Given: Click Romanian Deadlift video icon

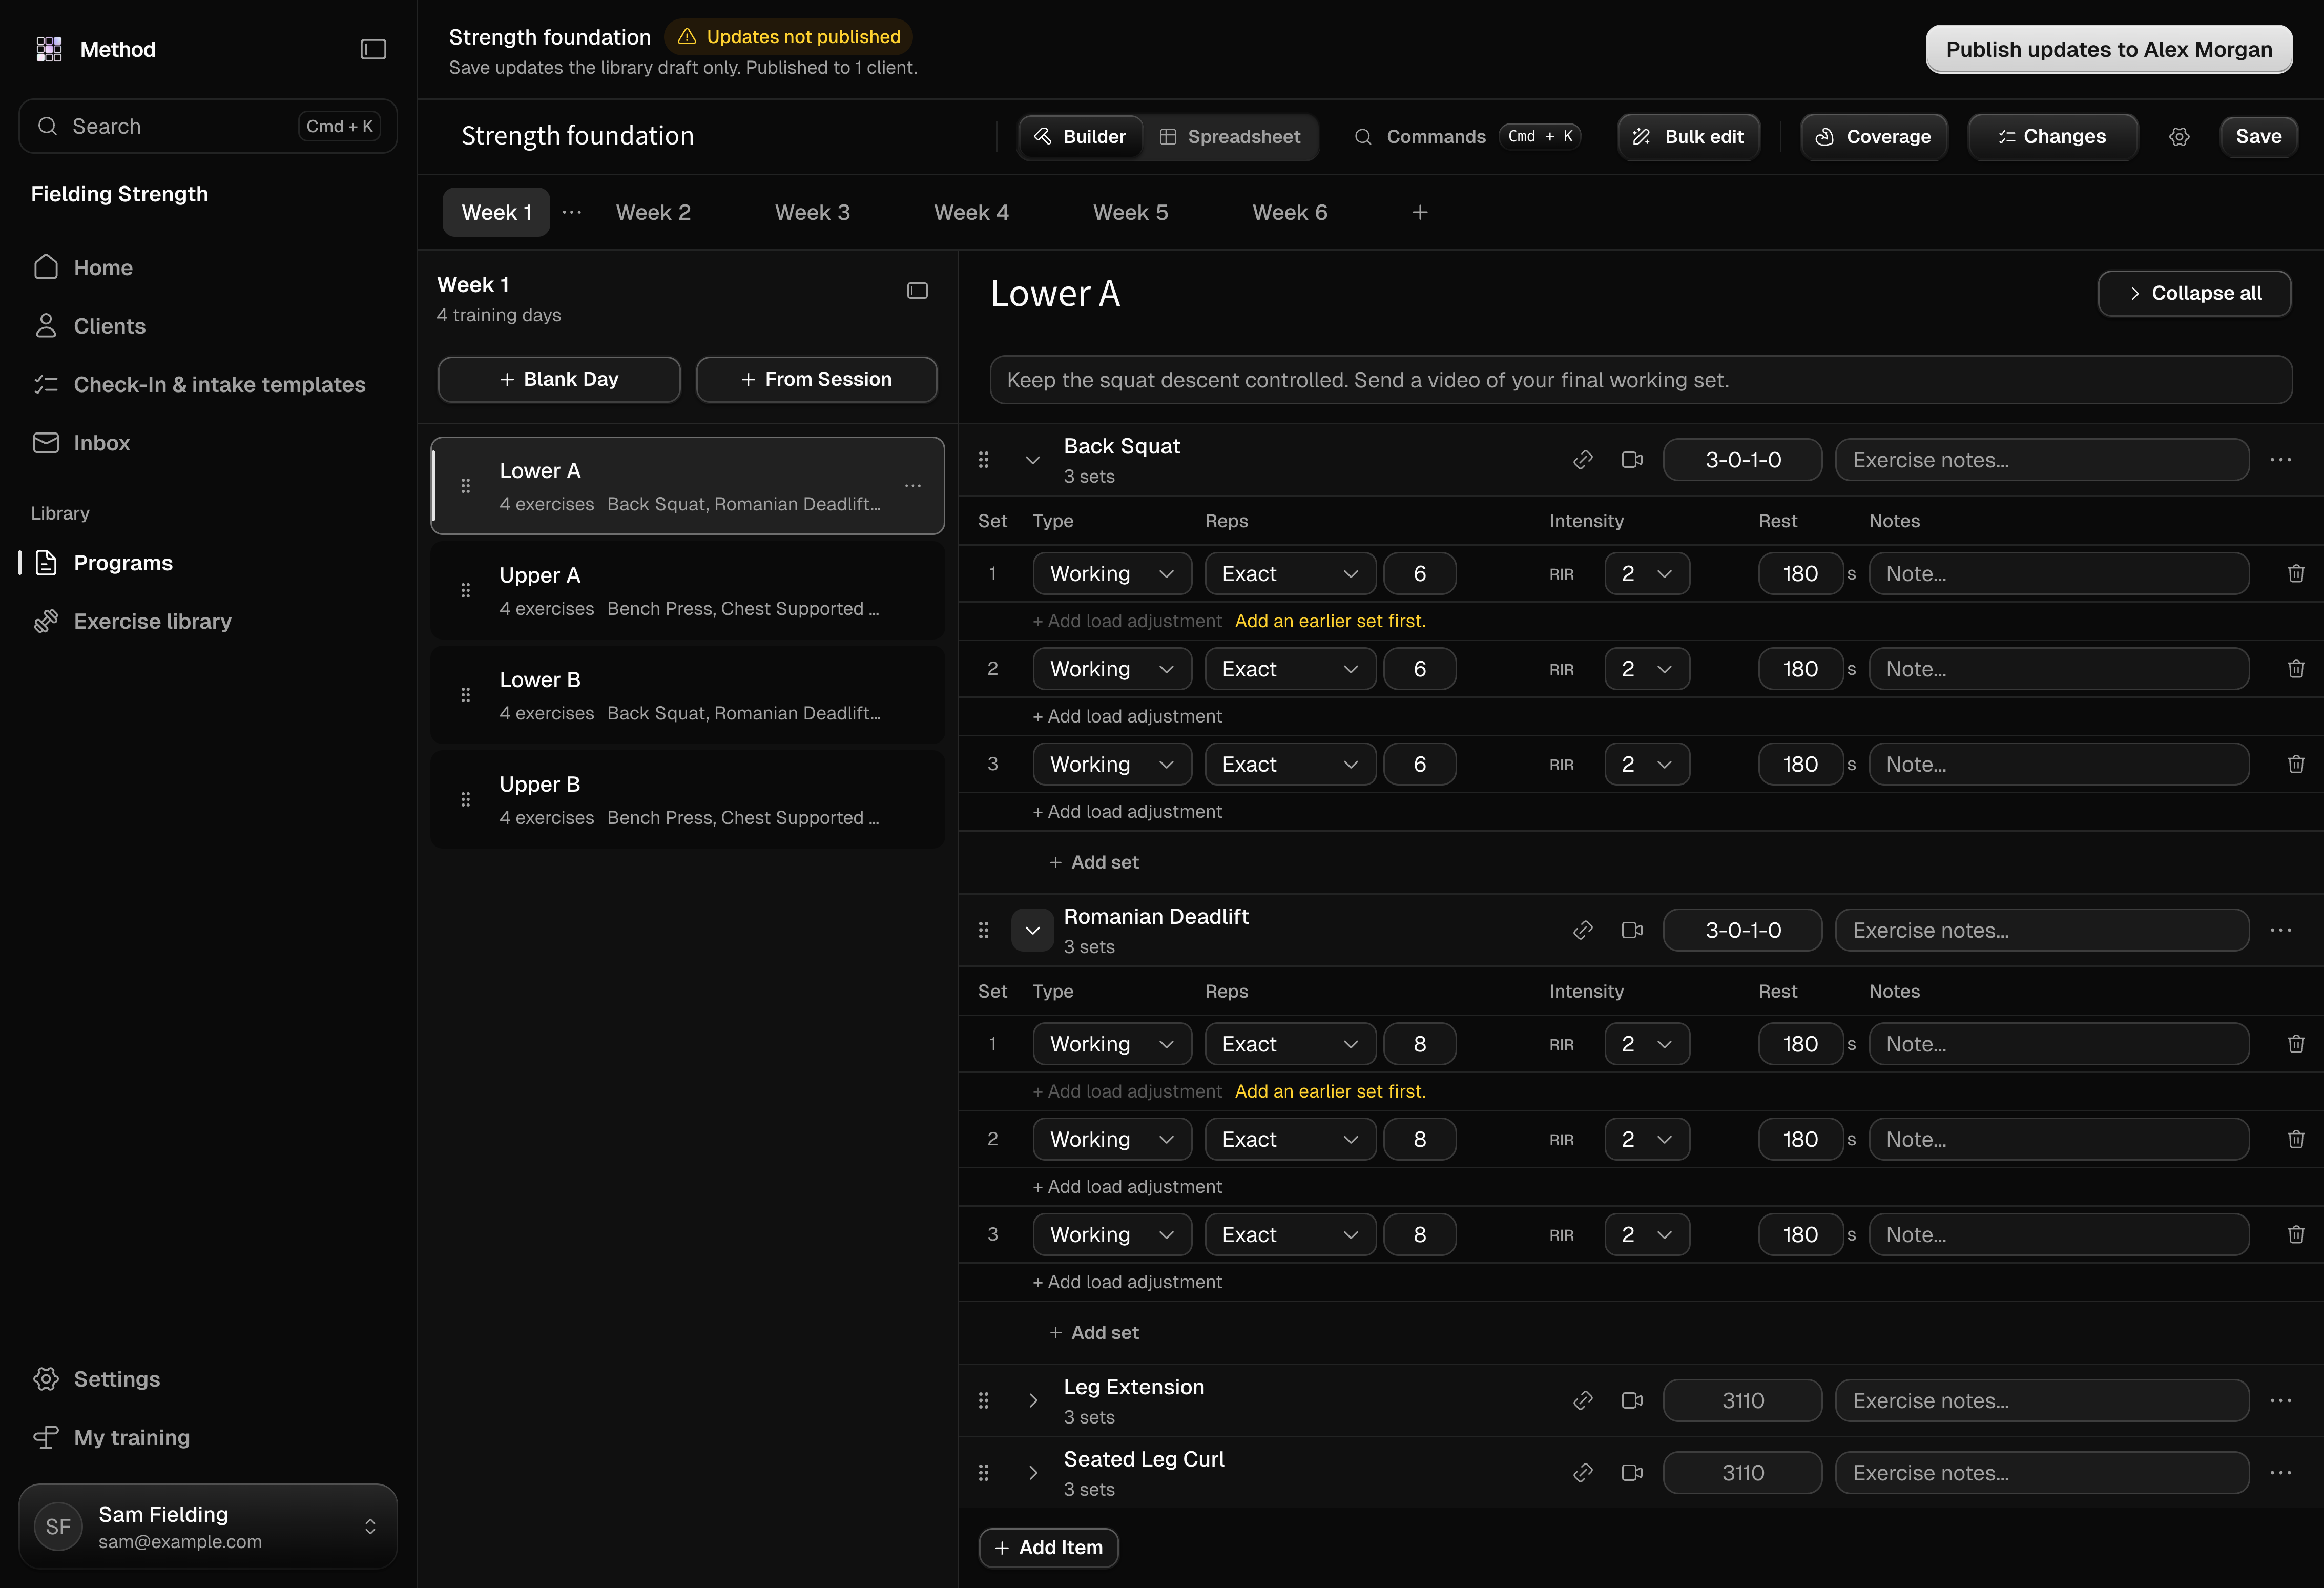Looking at the screenshot, I should click(x=1631, y=930).
